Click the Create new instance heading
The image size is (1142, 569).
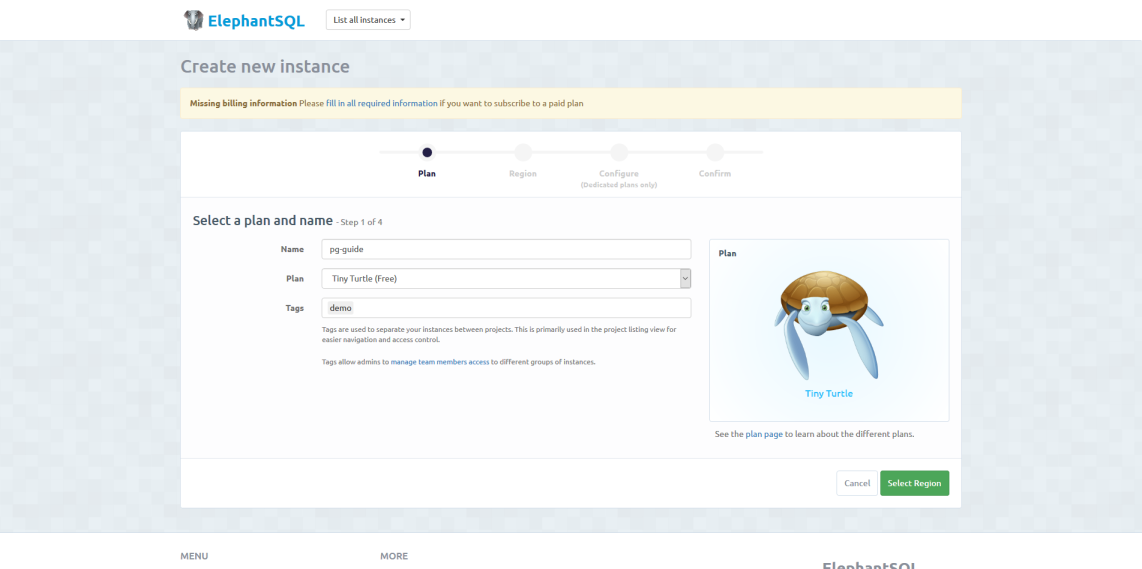265,66
